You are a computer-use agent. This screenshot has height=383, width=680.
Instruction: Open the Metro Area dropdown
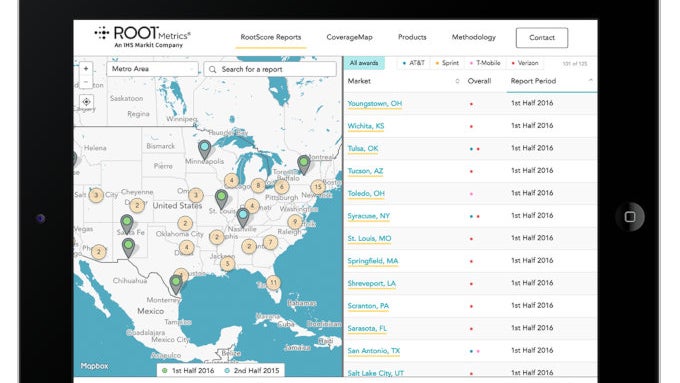(152, 69)
